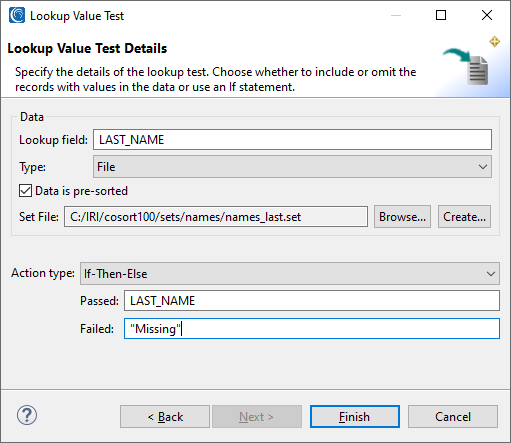
Task: Click the Action type dropdown arrow
Action: 491,274
